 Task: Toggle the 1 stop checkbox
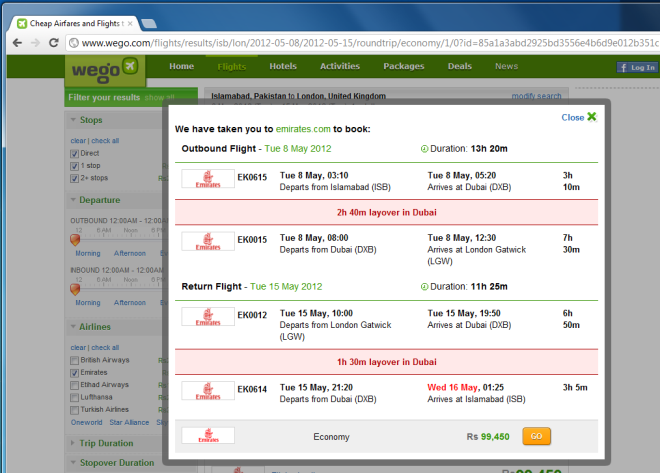coord(75,166)
